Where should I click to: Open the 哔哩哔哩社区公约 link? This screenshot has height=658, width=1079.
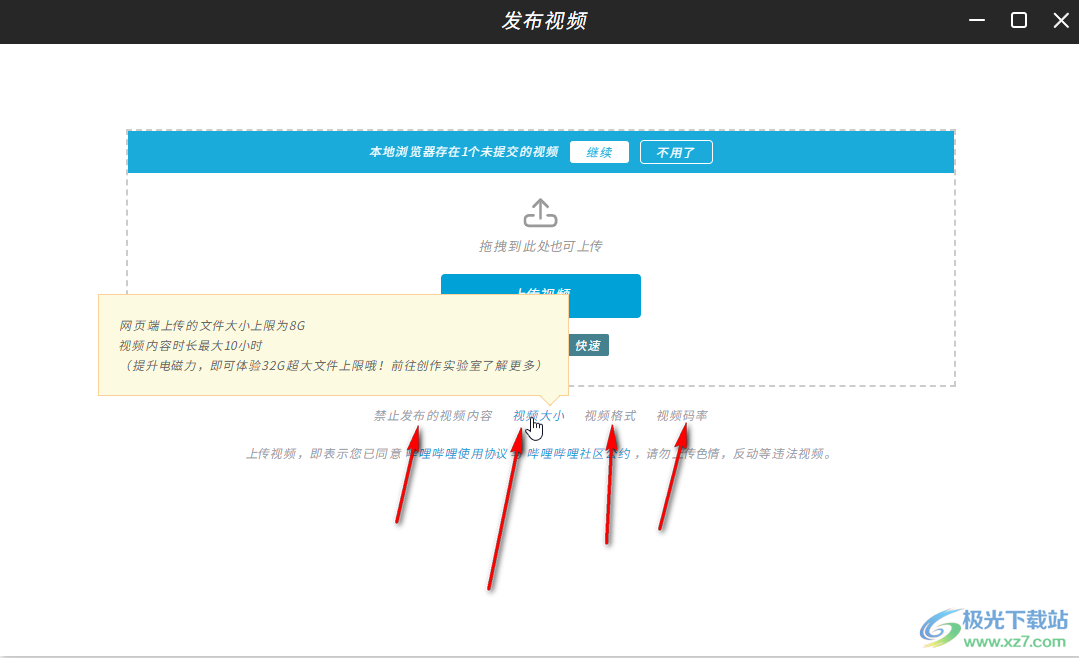579,454
